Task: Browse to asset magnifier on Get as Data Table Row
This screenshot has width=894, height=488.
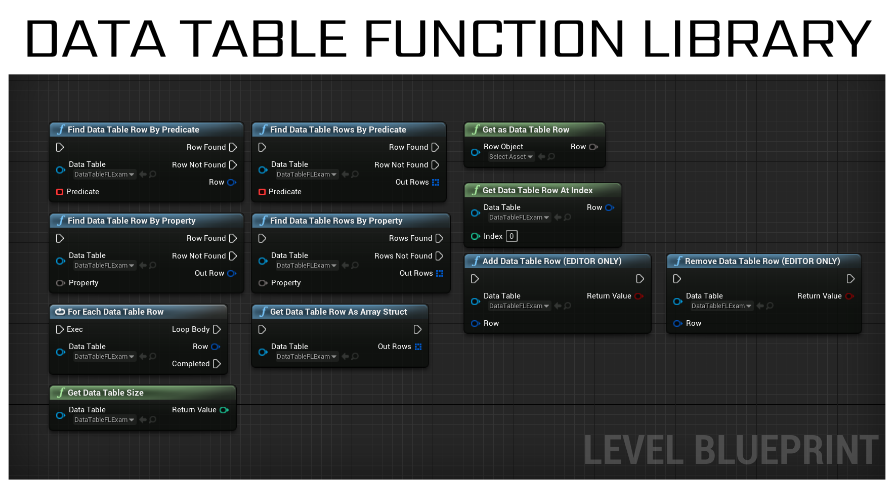Action: (551, 157)
